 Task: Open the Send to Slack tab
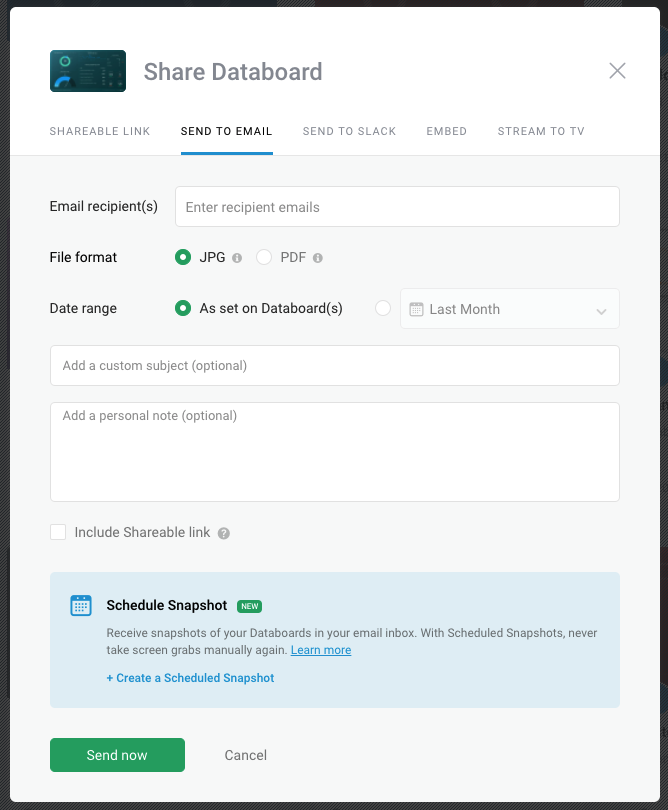click(349, 131)
